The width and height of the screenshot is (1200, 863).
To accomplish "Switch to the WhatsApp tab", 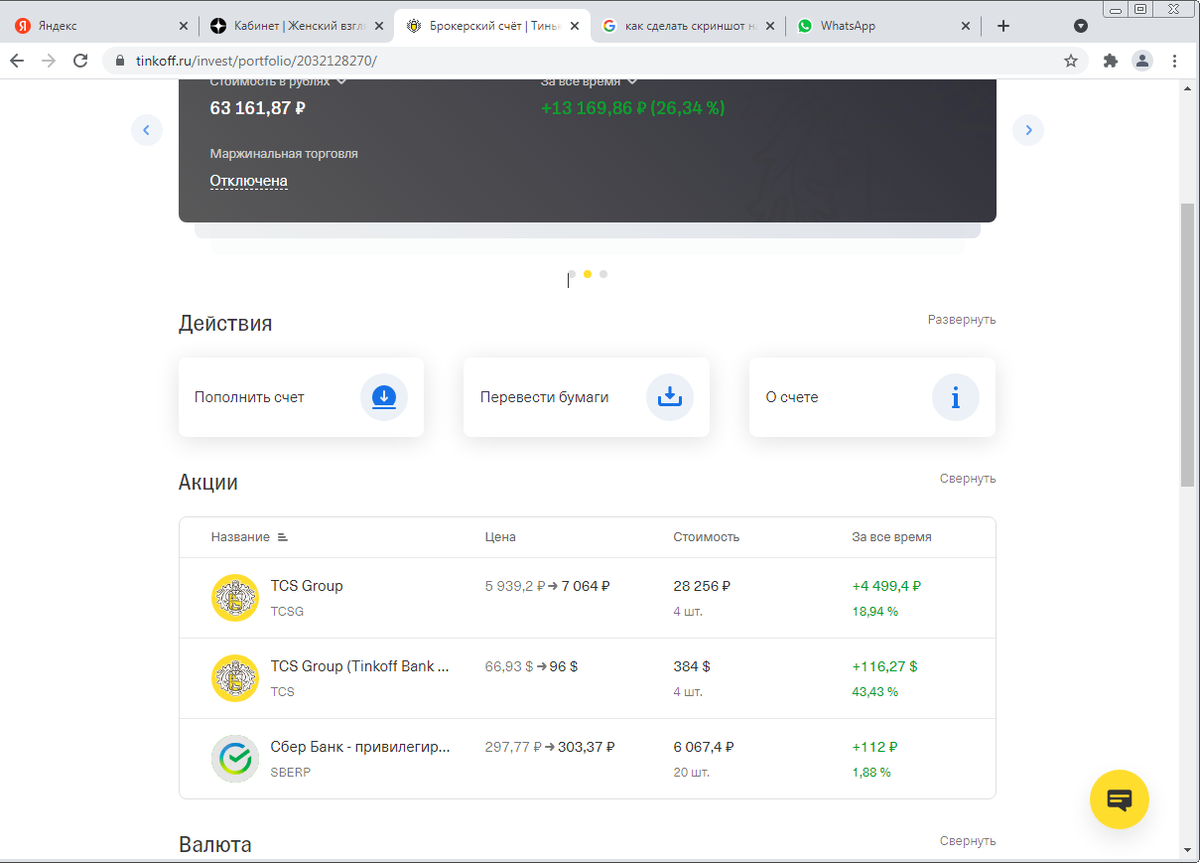I will [x=883, y=26].
